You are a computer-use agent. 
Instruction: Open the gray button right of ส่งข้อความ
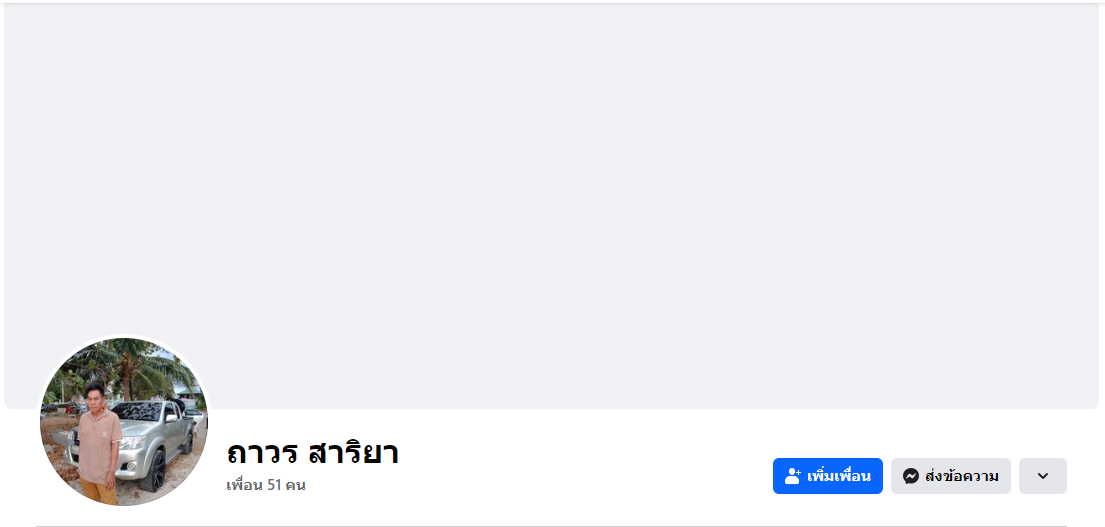click(x=1043, y=476)
